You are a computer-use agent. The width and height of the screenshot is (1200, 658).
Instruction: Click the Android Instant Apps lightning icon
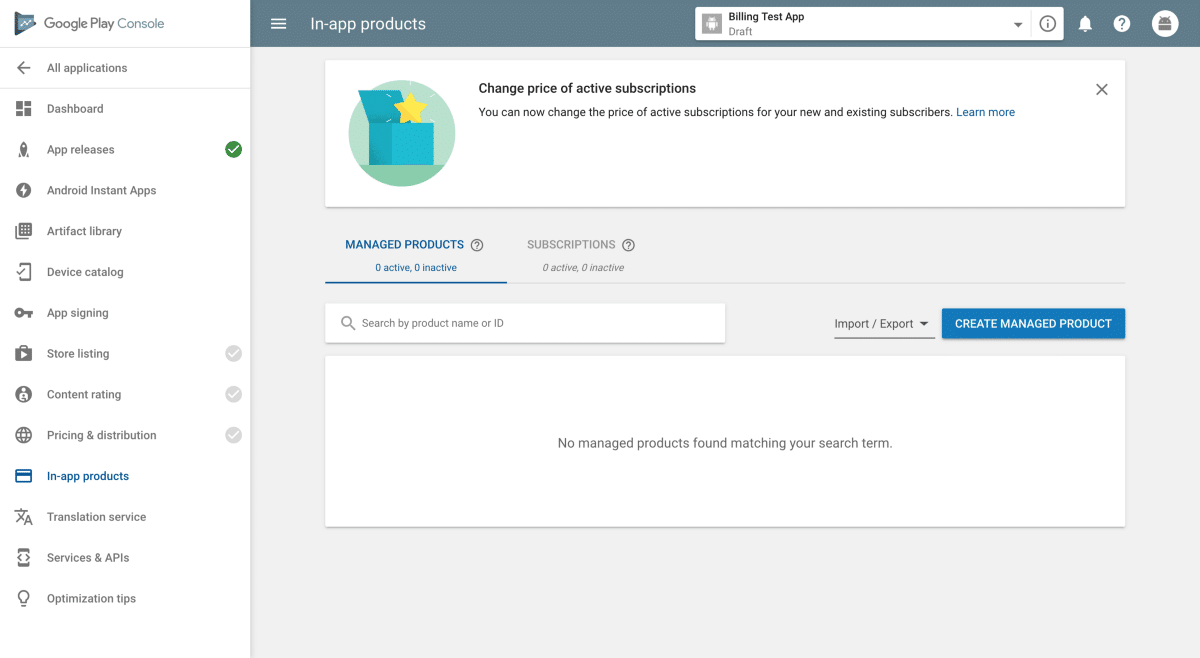(x=24, y=190)
